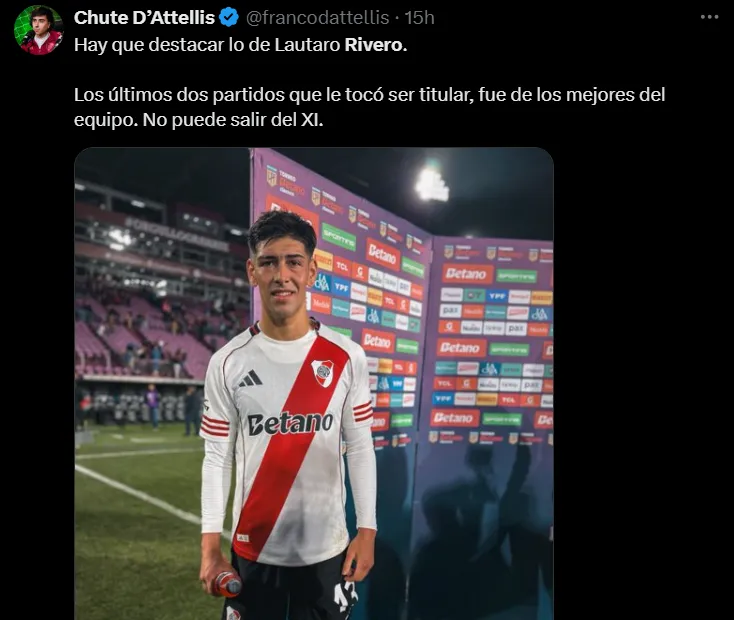Click the "Hay que destacar" tweet line
Viewport: 734px width, 620px height.
[x=241, y=45]
